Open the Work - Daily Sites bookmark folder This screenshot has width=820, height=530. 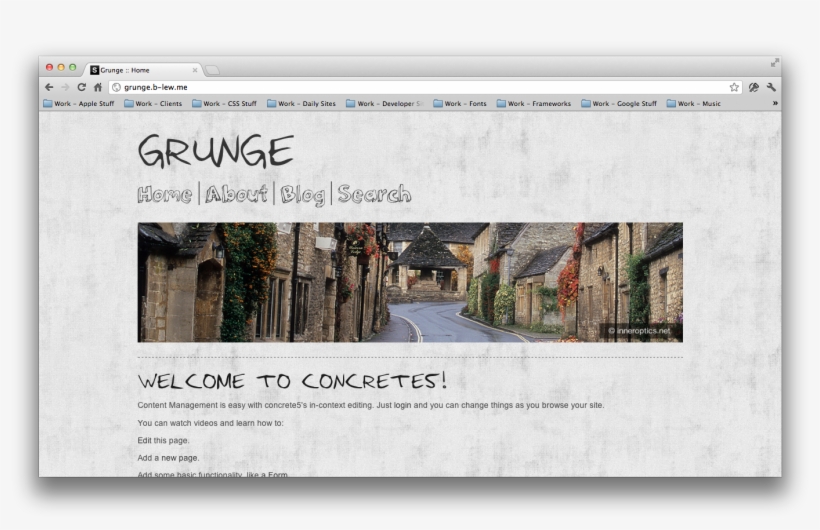pyautogui.click(x=301, y=104)
